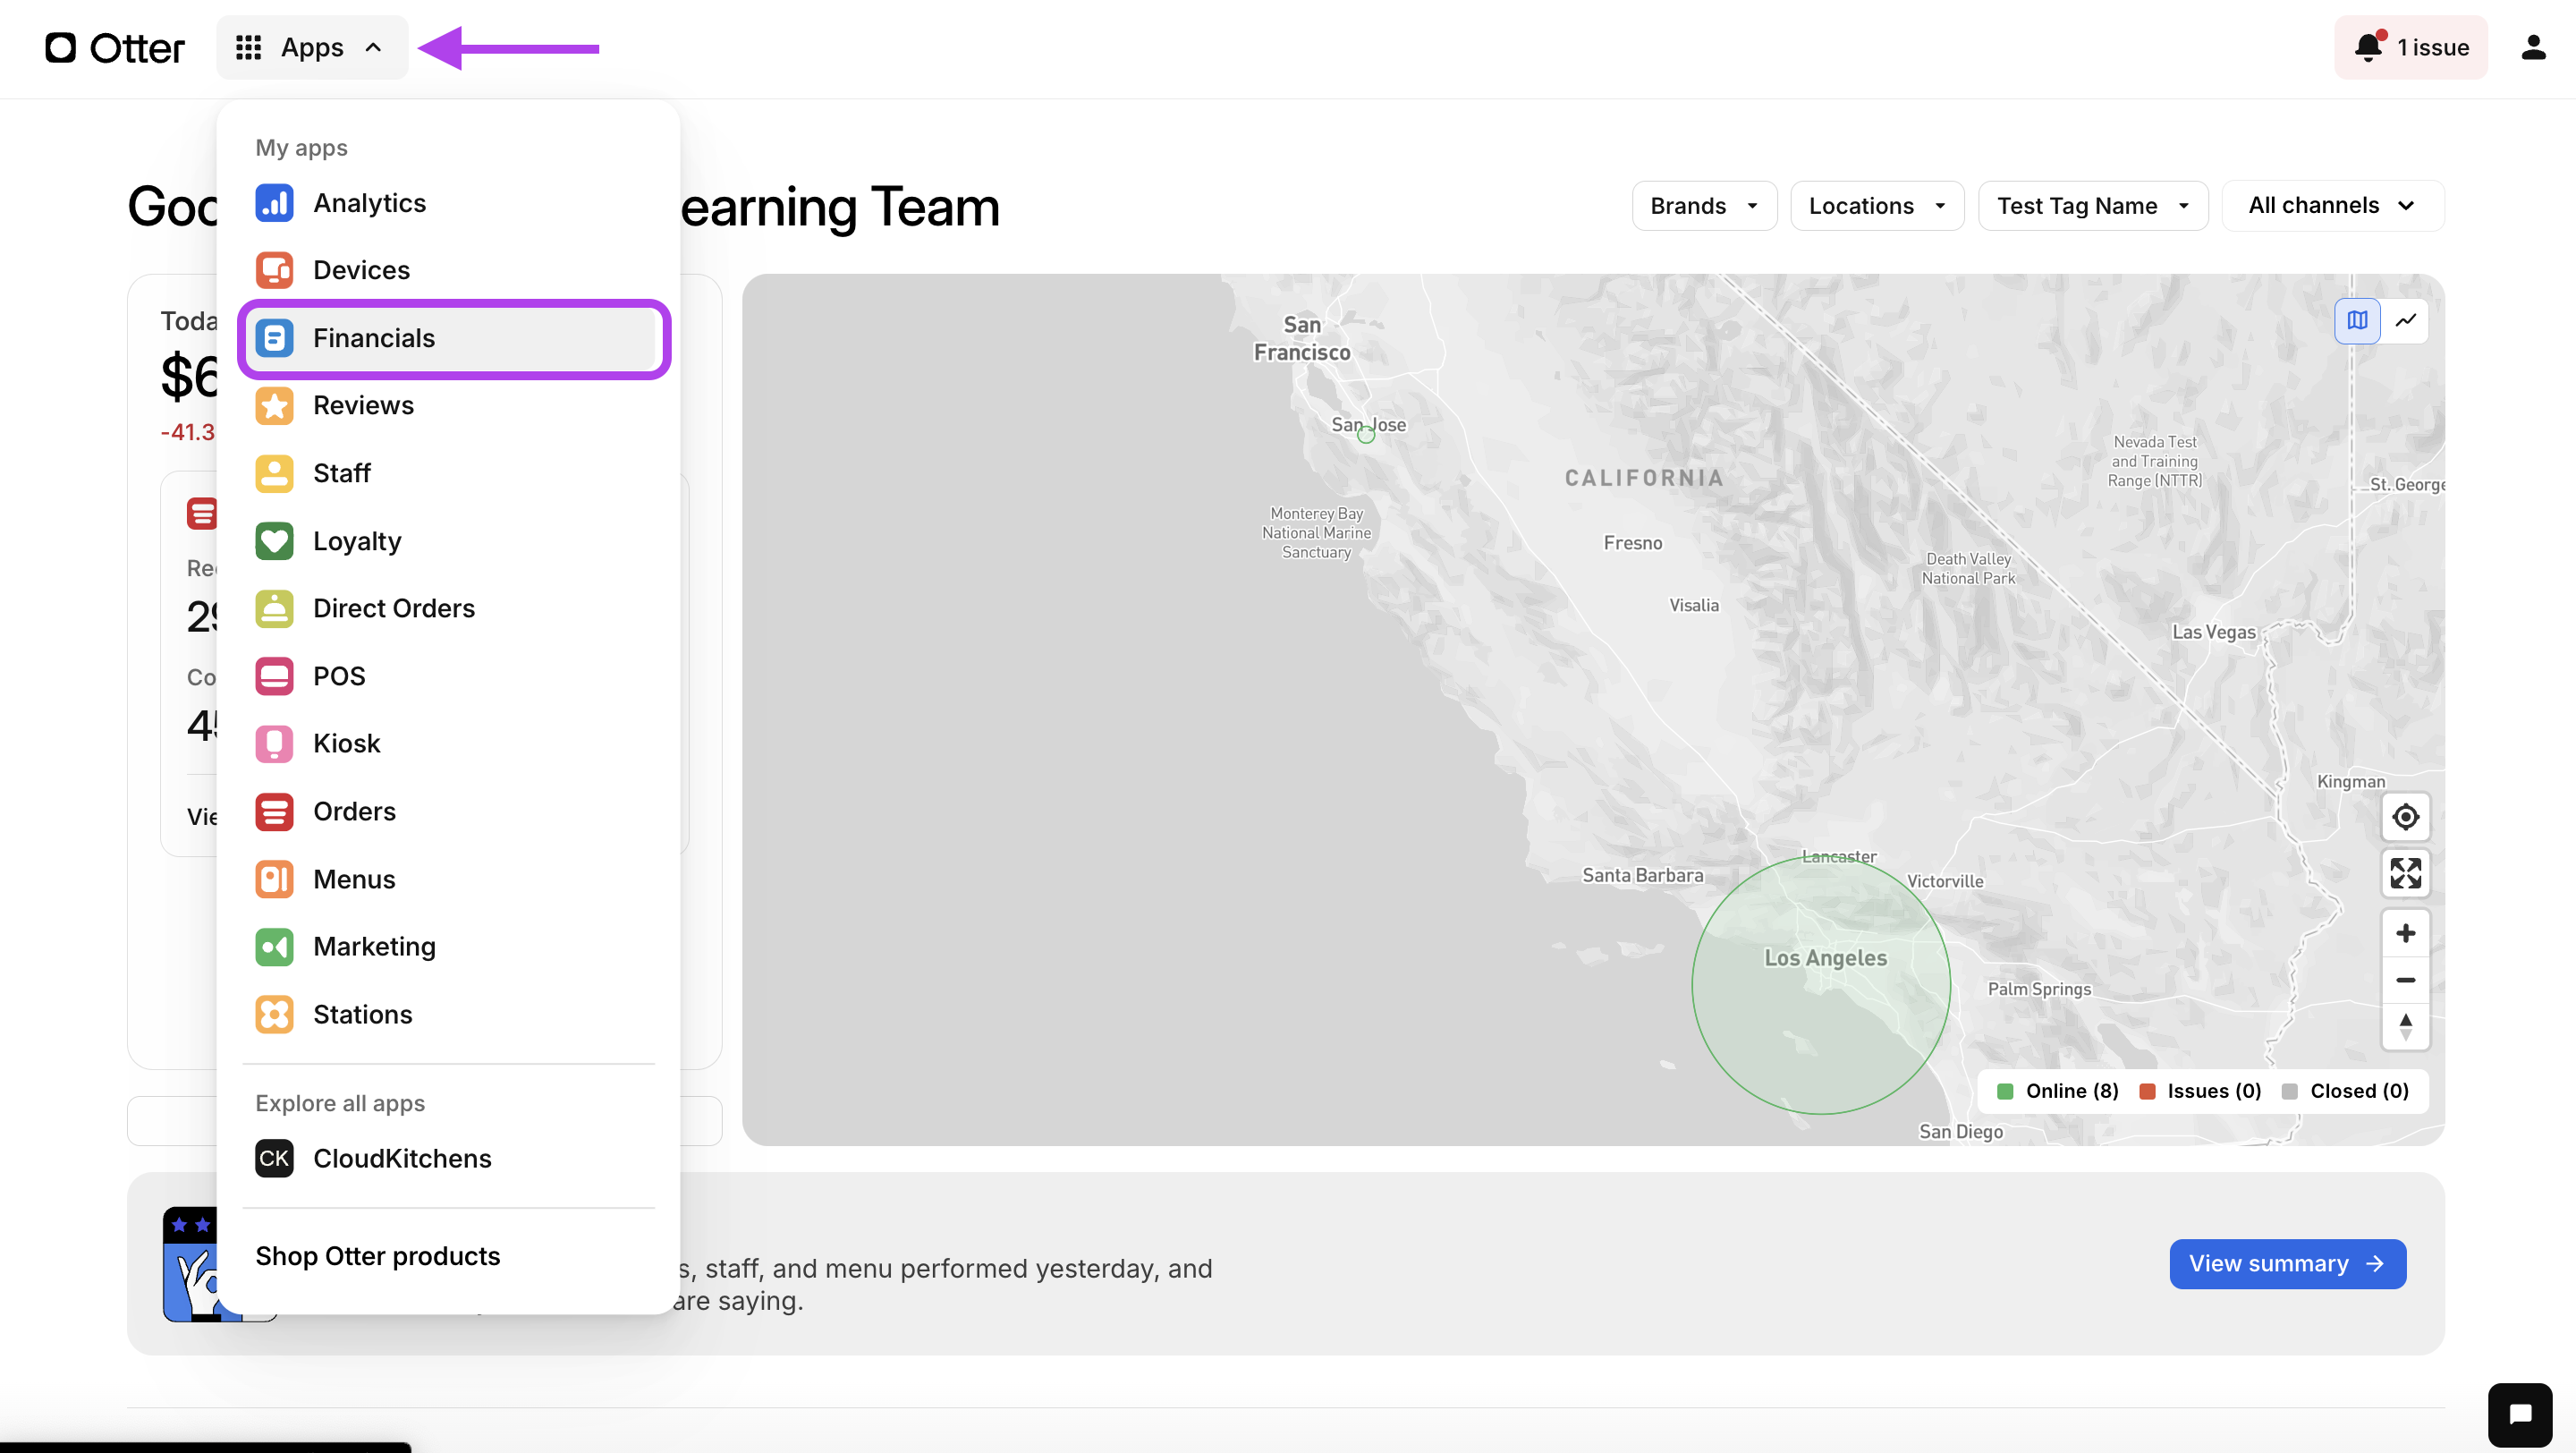Zoom in on the map
The width and height of the screenshot is (2576, 1453).
coord(2405,933)
